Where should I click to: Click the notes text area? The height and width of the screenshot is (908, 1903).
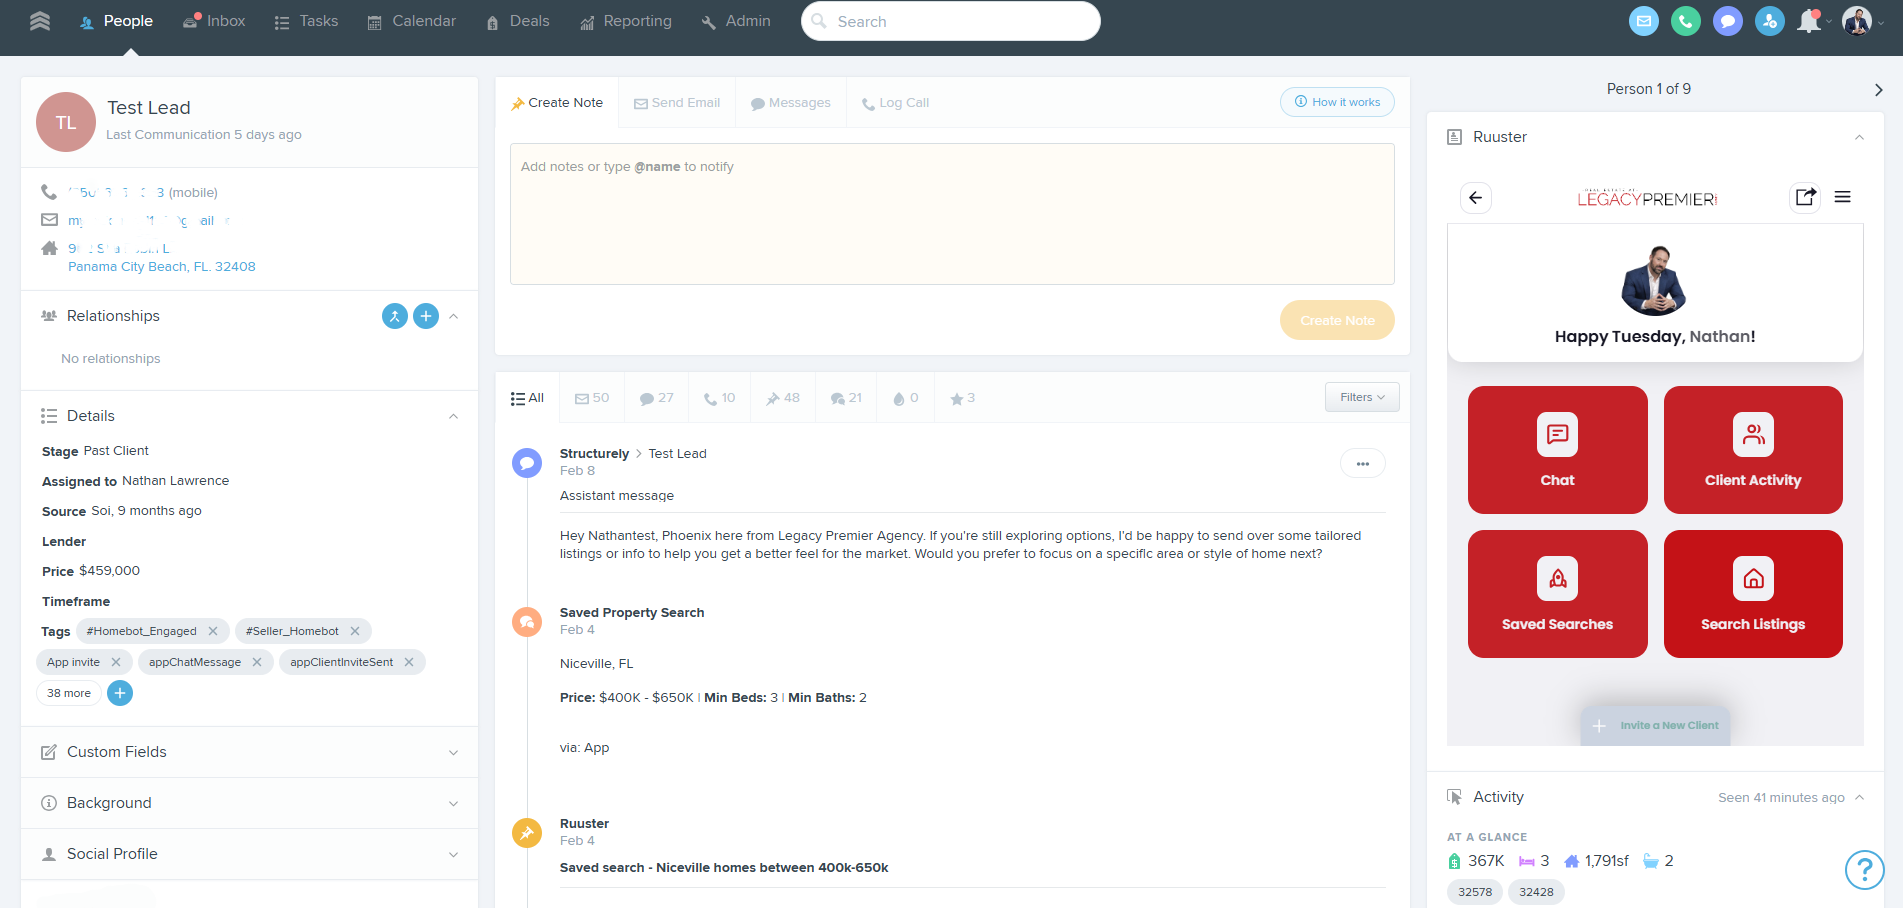952,214
